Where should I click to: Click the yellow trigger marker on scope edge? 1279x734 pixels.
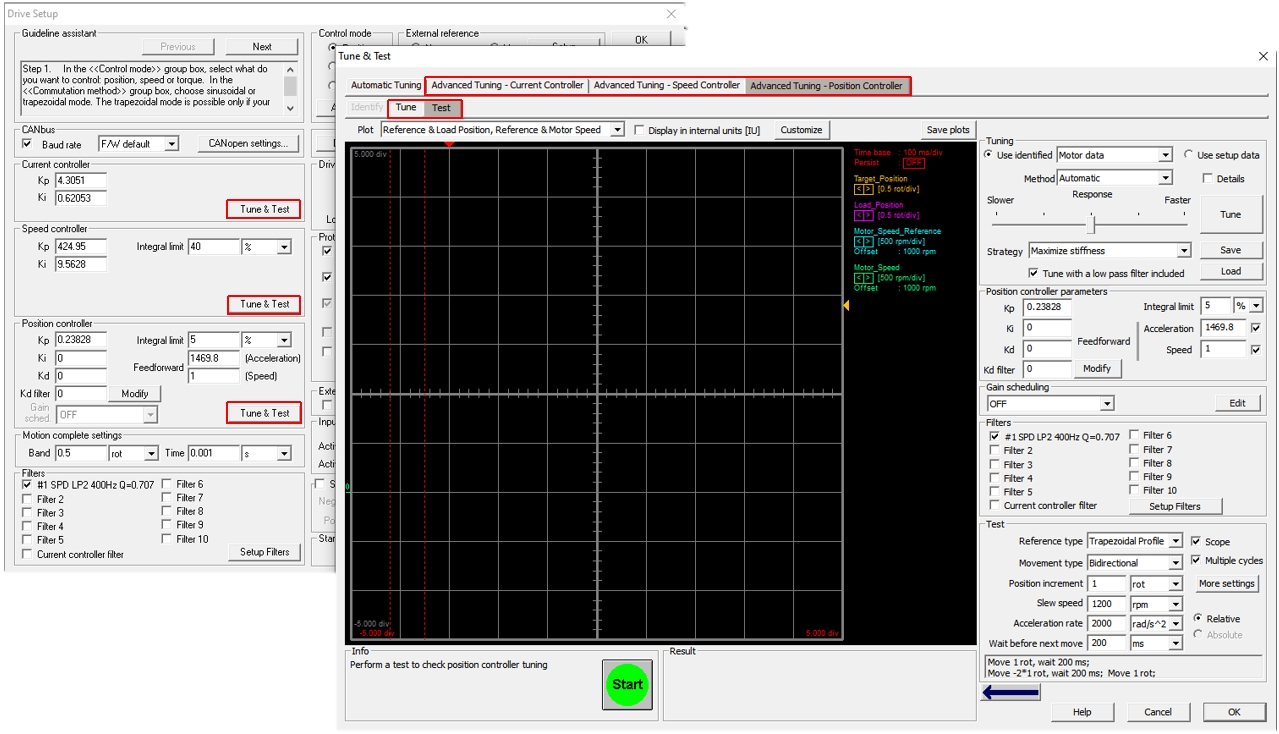pyautogui.click(x=845, y=306)
